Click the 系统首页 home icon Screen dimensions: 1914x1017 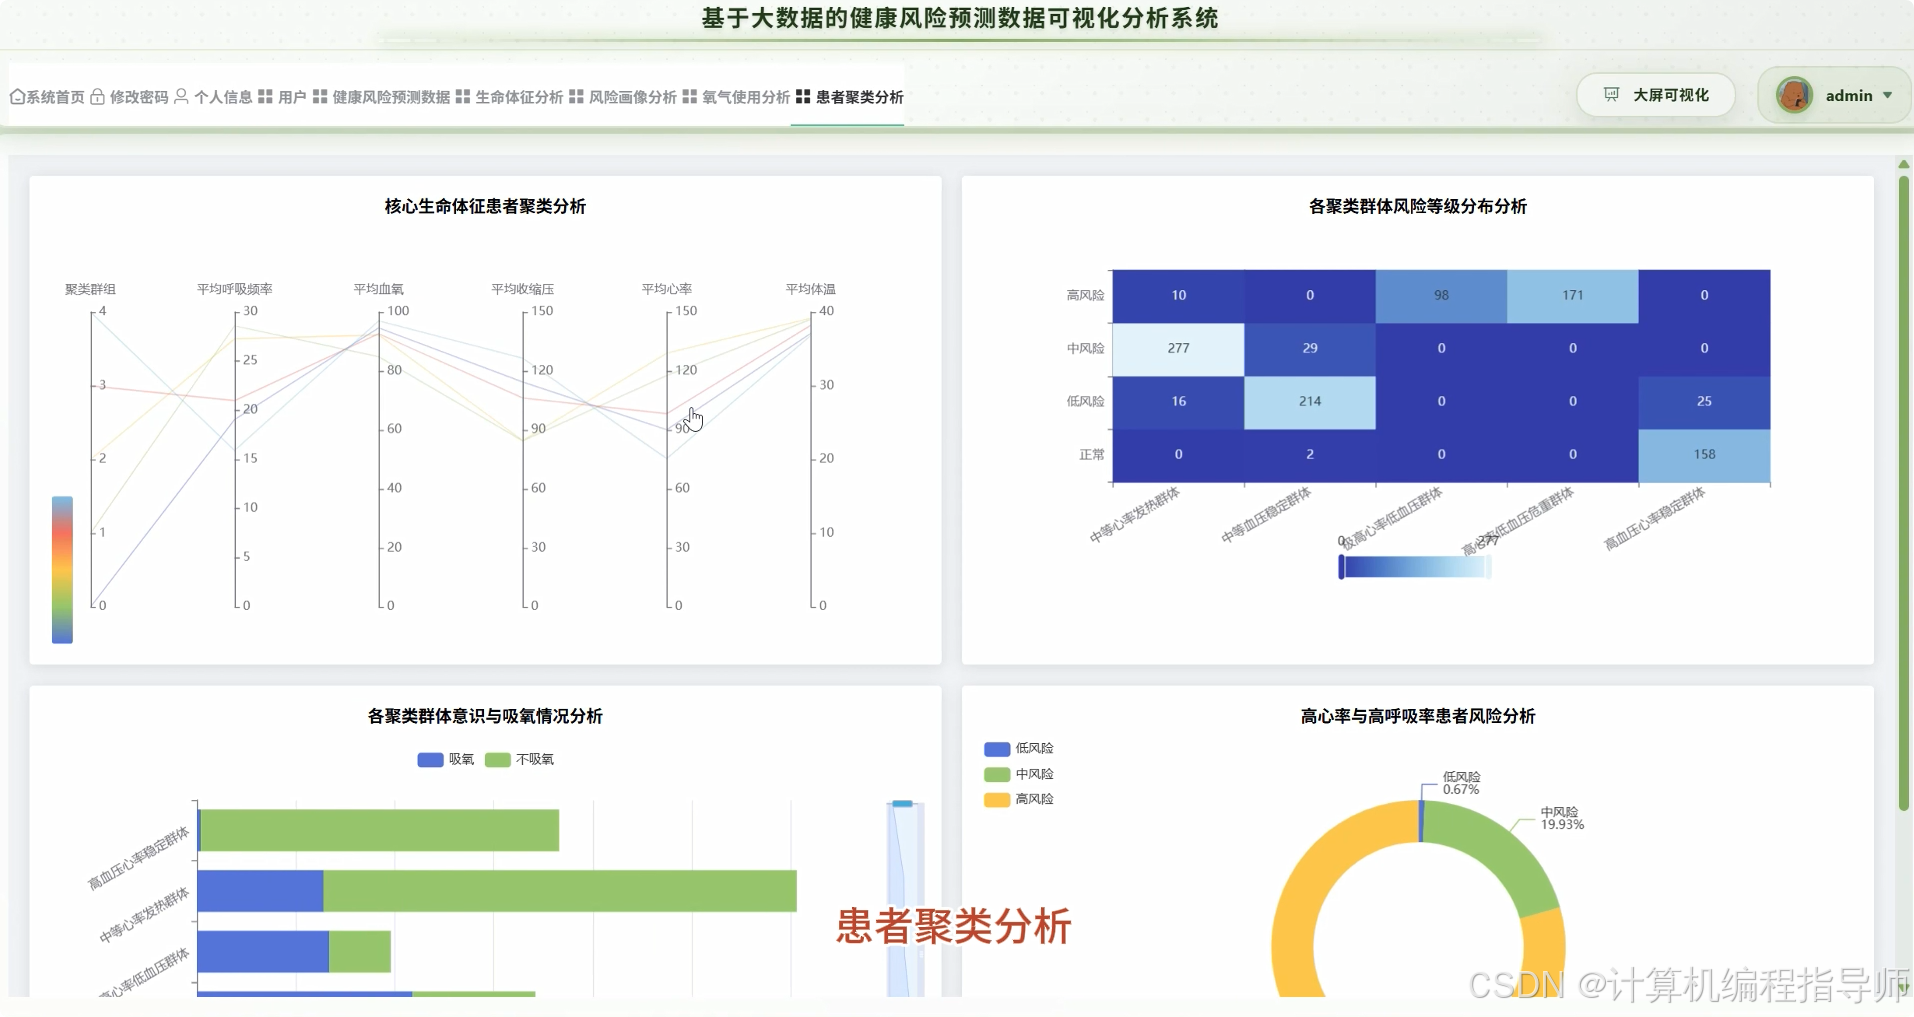click(x=16, y=96)
